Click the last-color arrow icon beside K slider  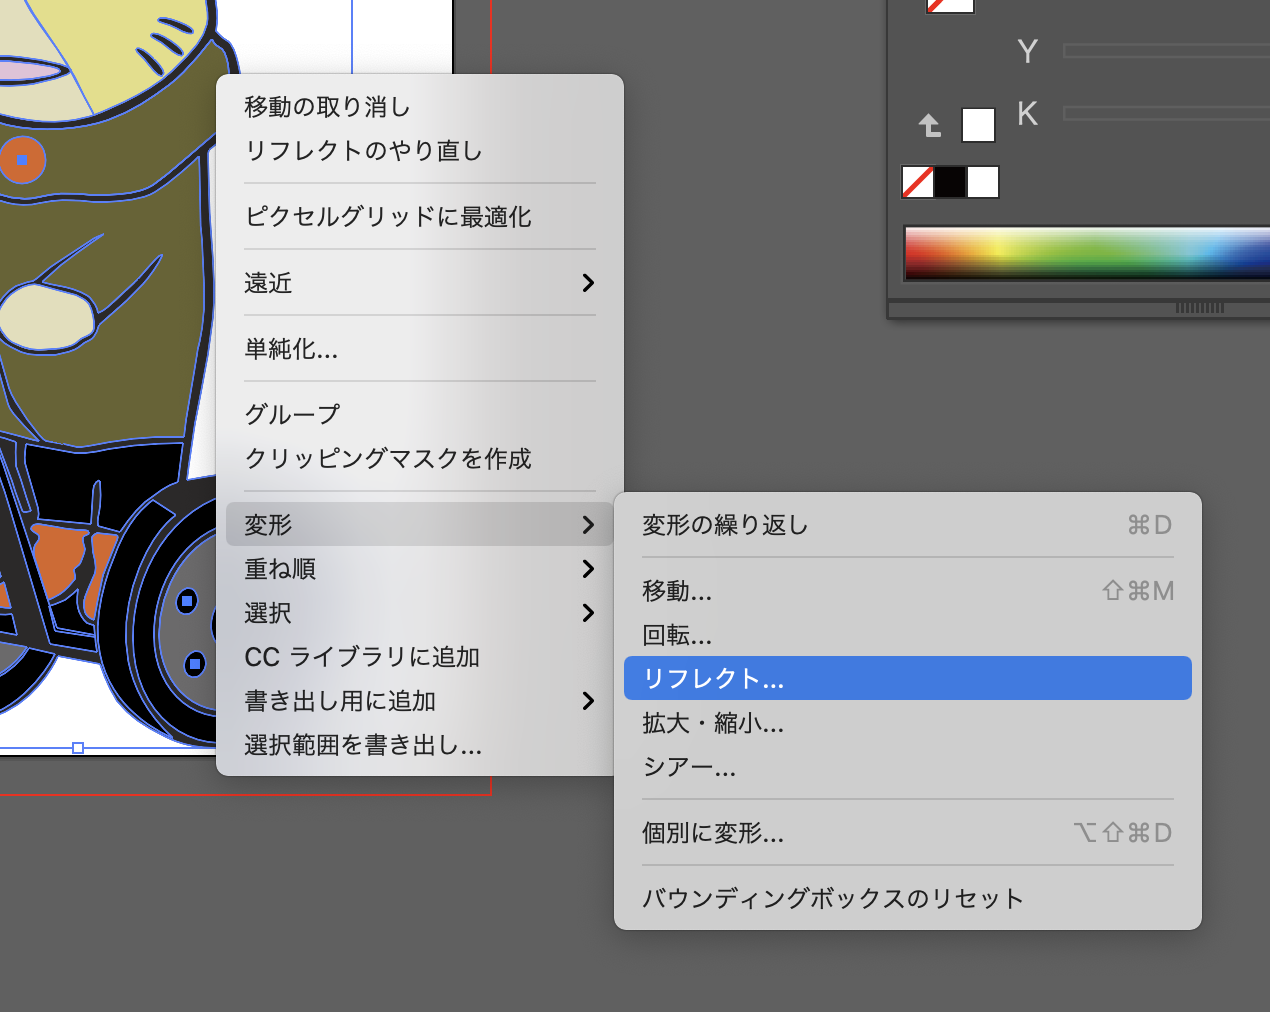[930, 125]
